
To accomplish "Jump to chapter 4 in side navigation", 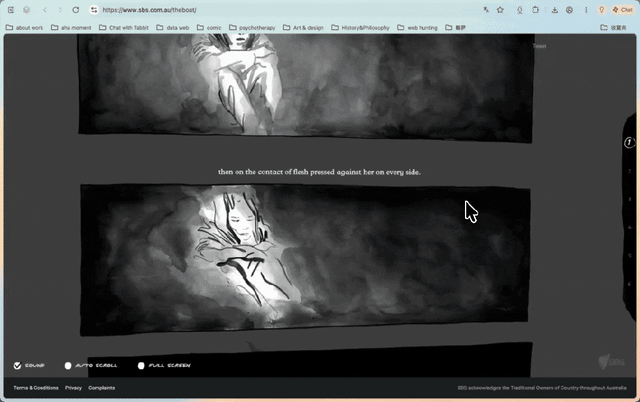I will click(630, 227).
